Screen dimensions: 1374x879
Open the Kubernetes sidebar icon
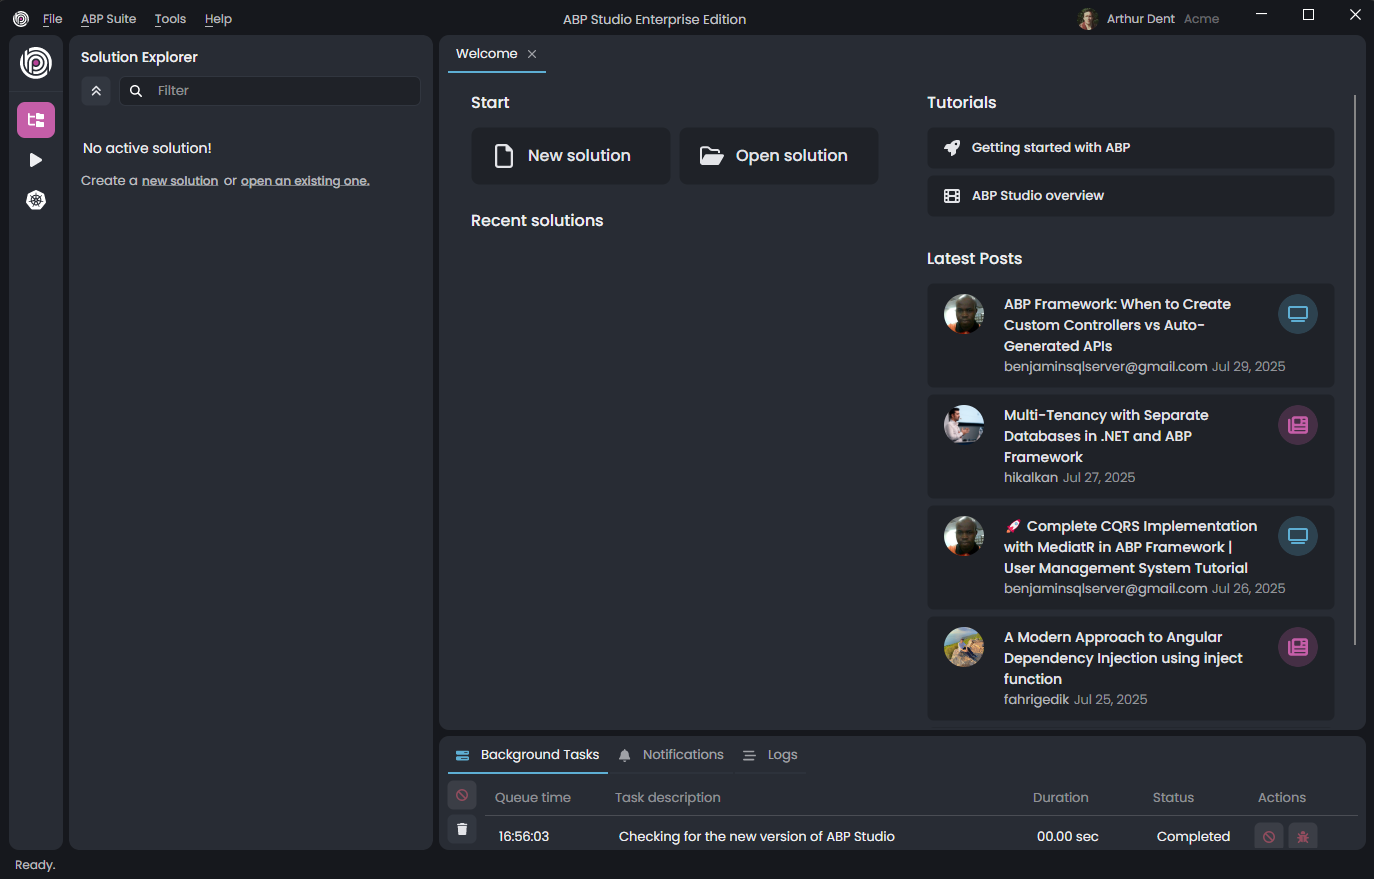click(36, 200)
